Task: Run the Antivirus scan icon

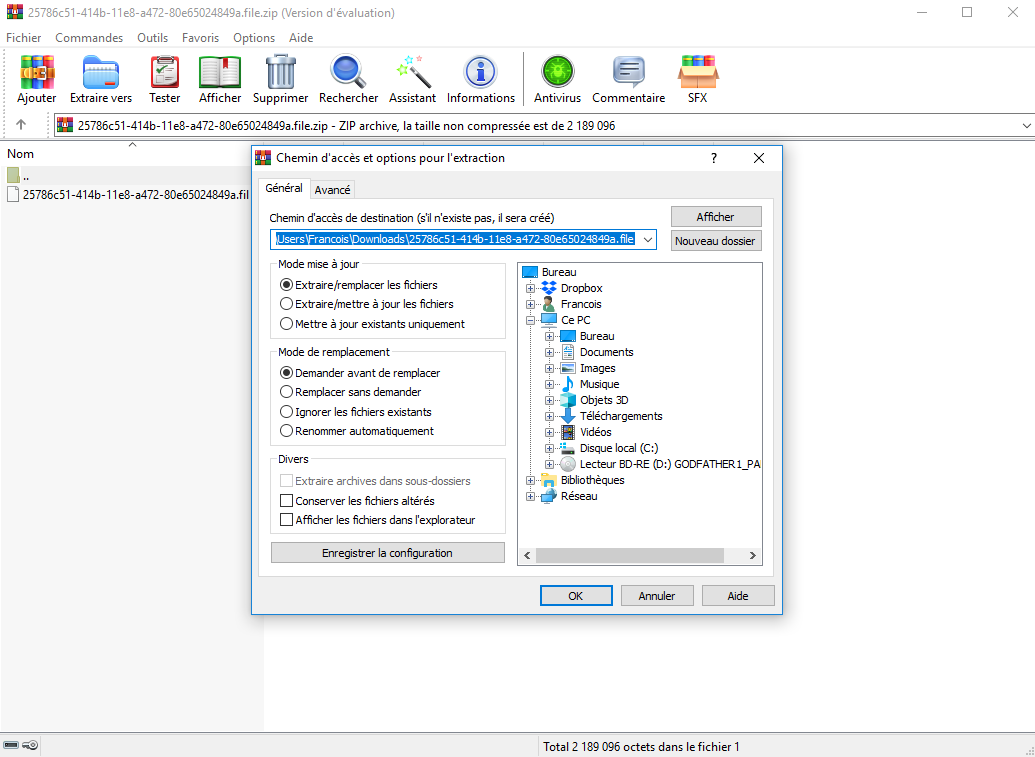Action: (557, 73)
